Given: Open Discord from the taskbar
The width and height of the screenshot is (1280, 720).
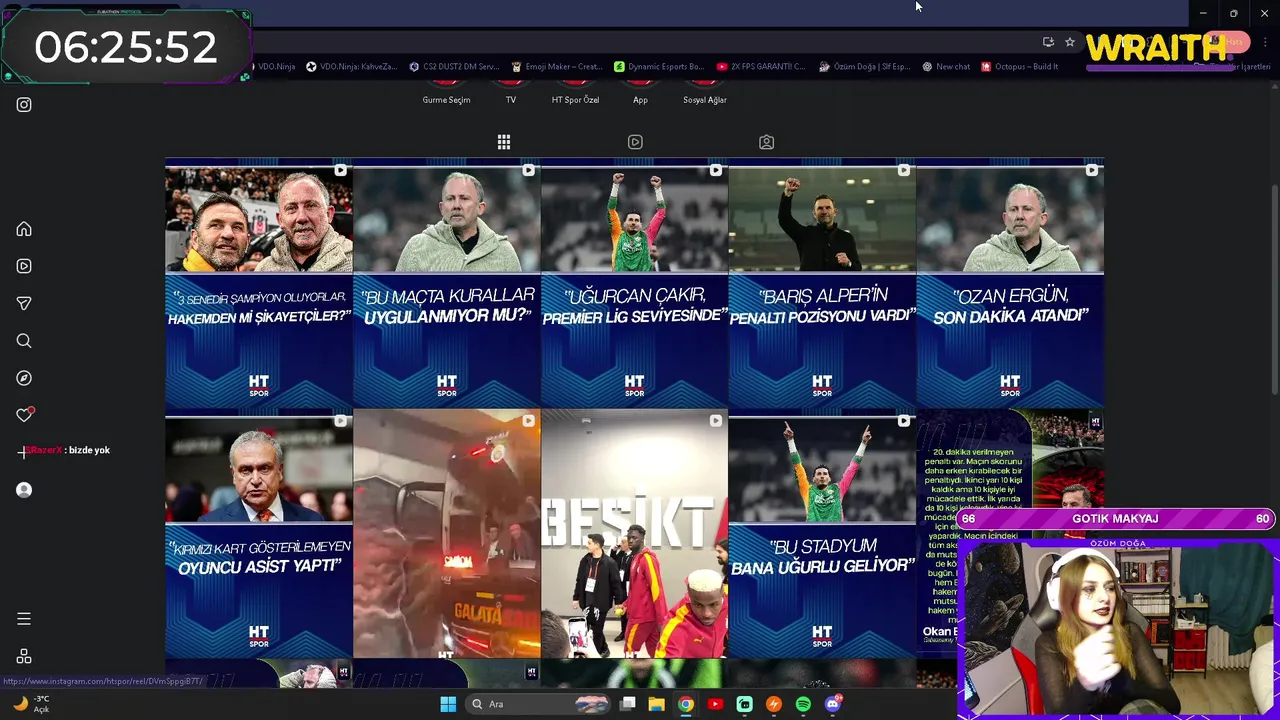Looking at the screenshot, I should coord(833,704).
